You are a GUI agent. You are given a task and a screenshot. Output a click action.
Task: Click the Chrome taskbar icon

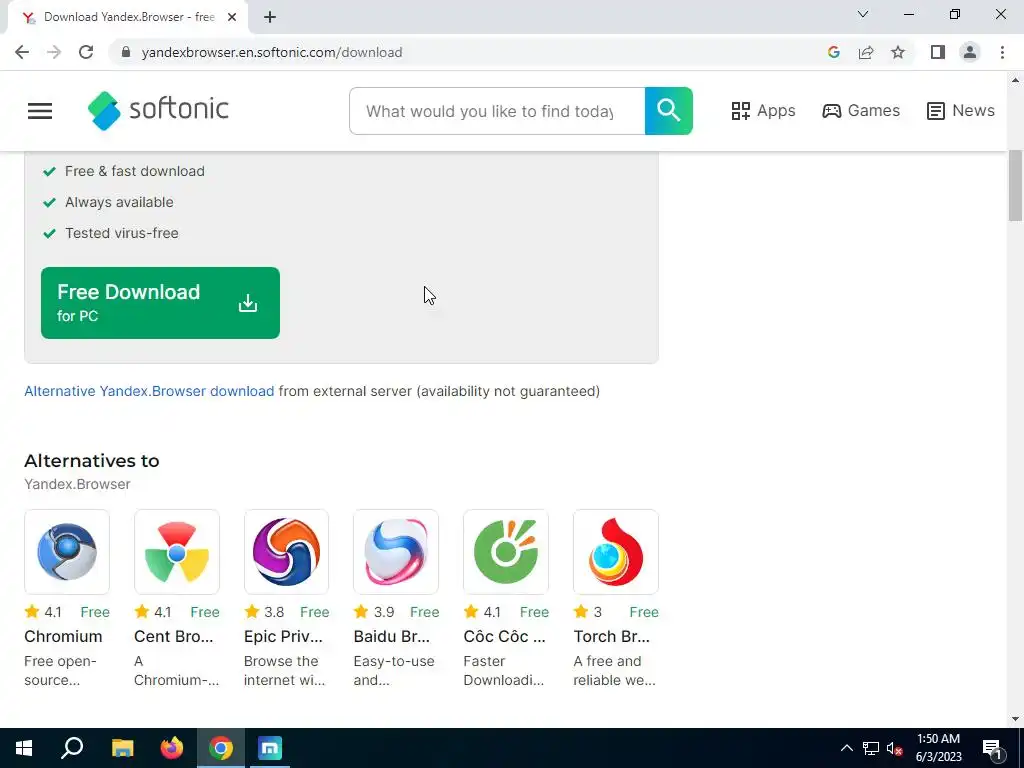221,748
